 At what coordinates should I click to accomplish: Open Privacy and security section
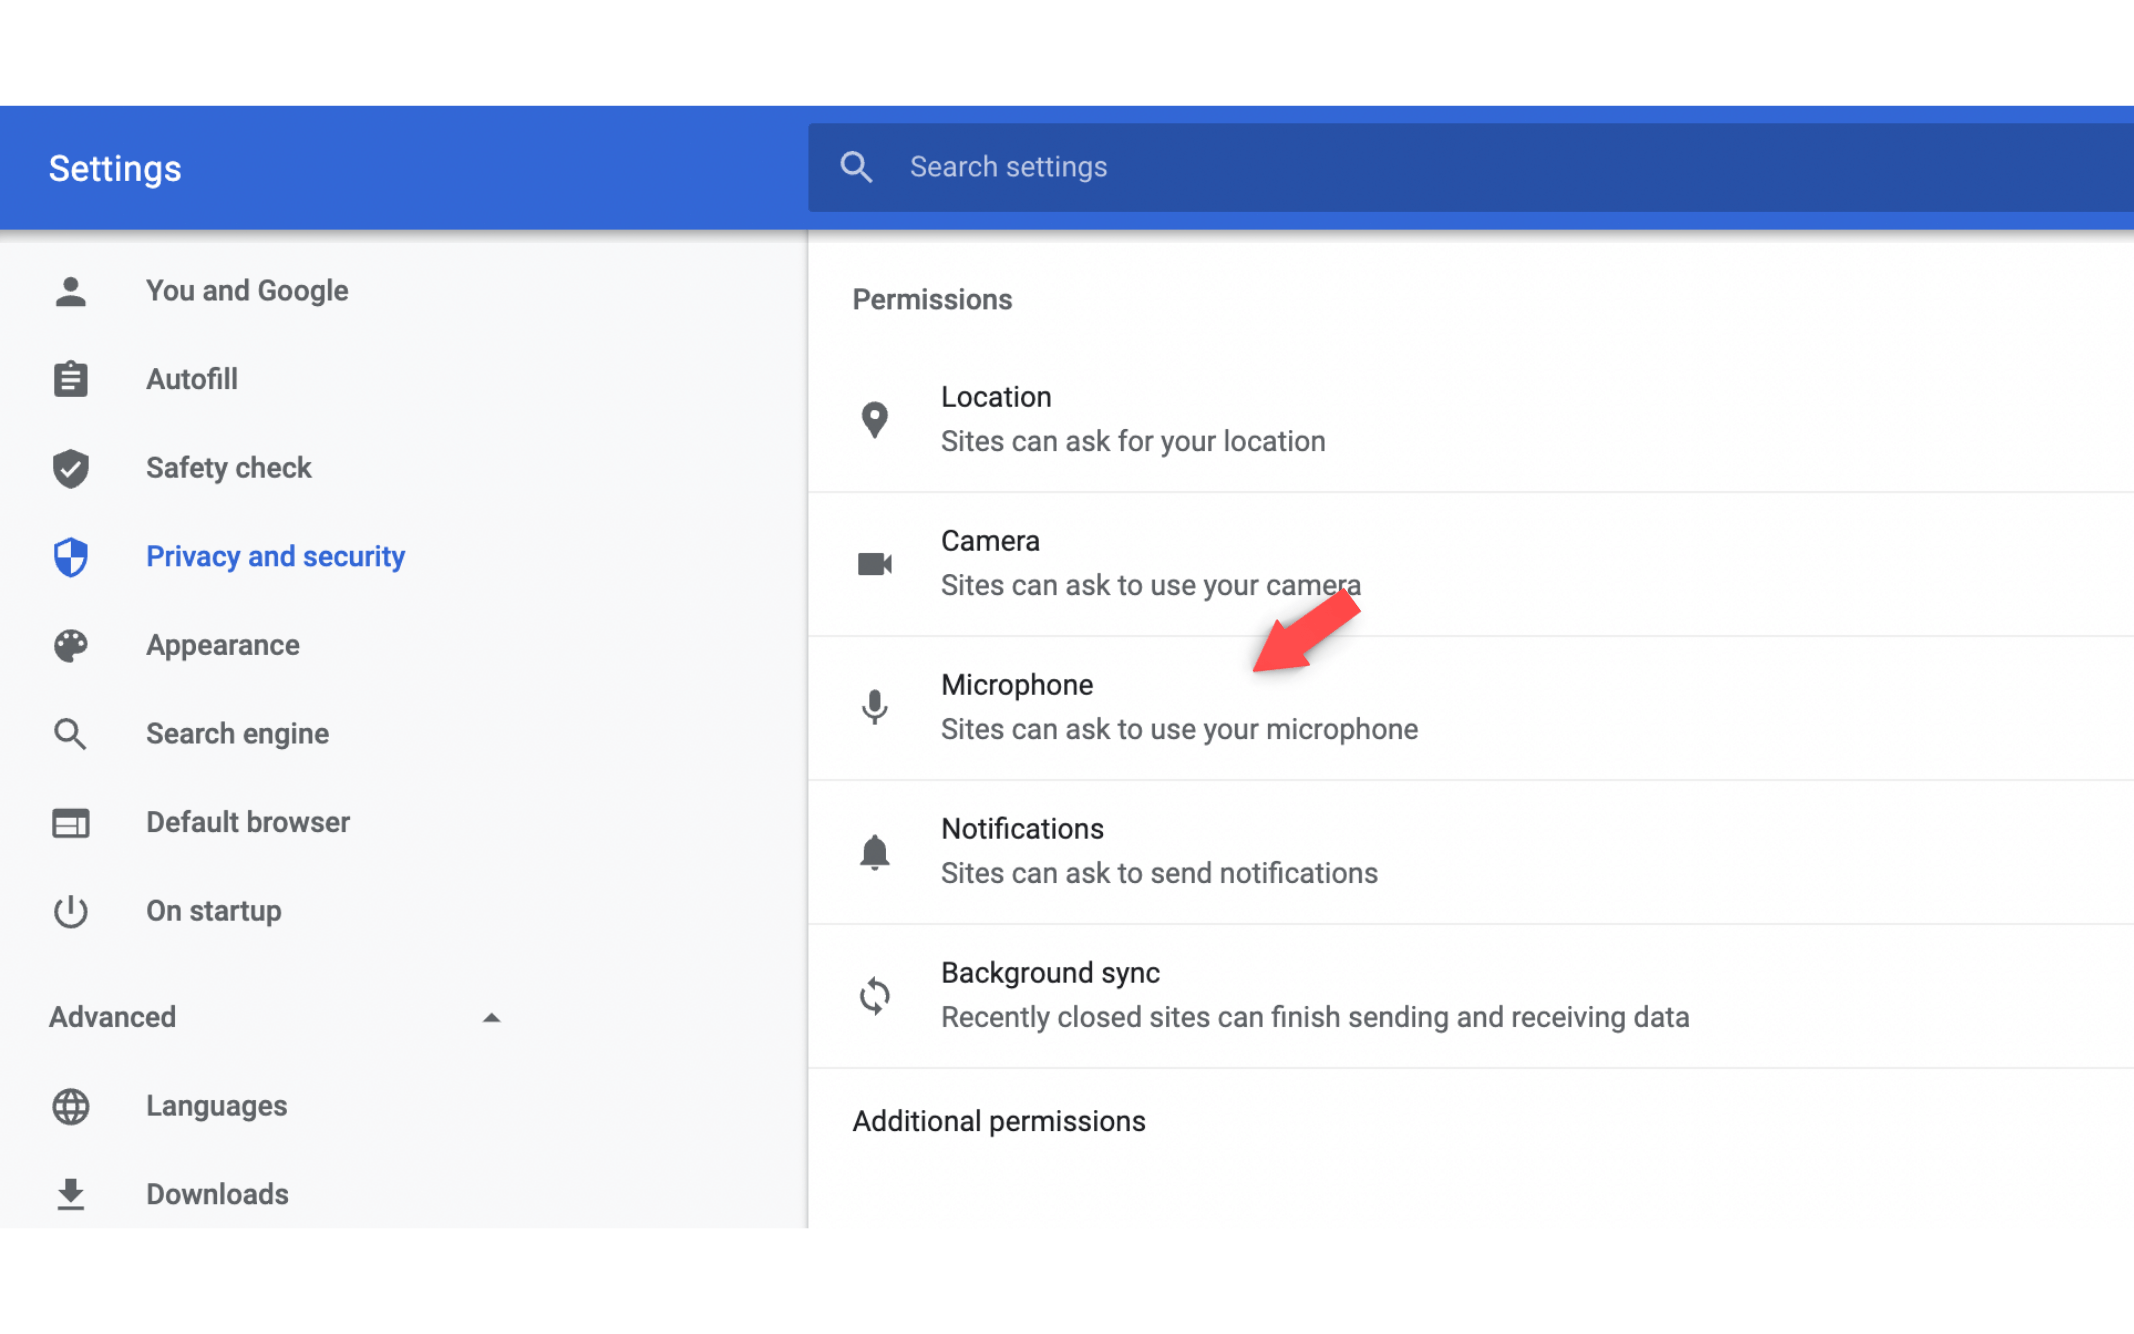tap(275, 556)
